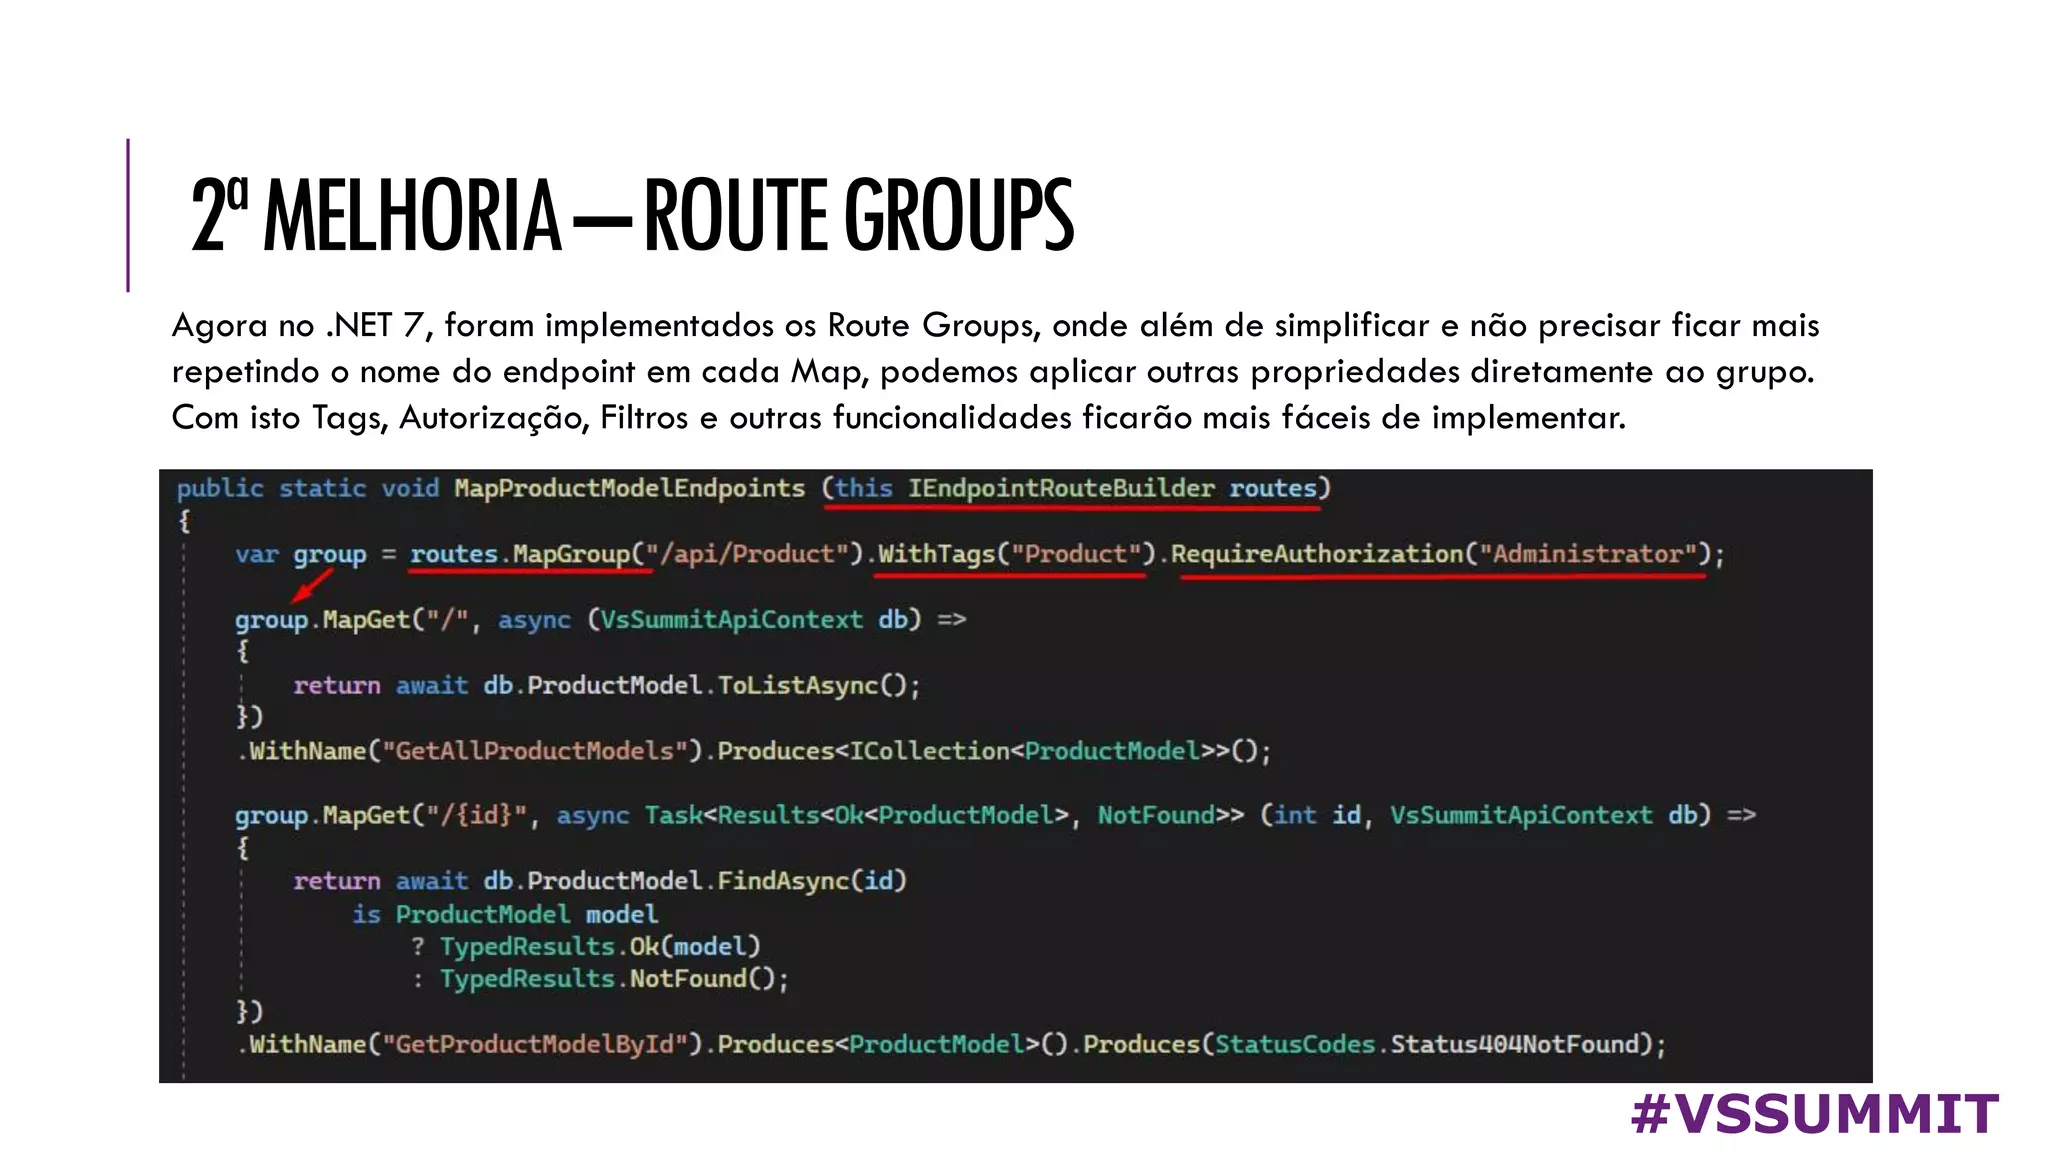Click 'group.MapGet("/"' code line
Image resolution: width=2048 pixels, height=1152 pixels.
(600, 620)
